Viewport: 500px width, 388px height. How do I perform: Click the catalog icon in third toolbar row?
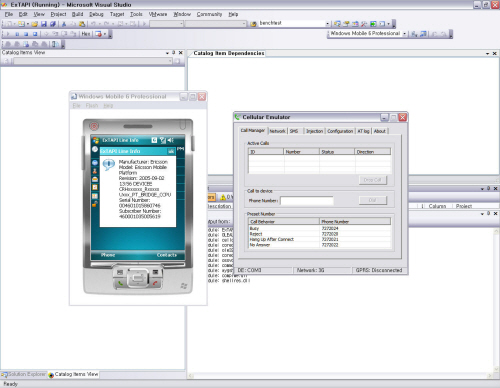(x=55, y=44)
